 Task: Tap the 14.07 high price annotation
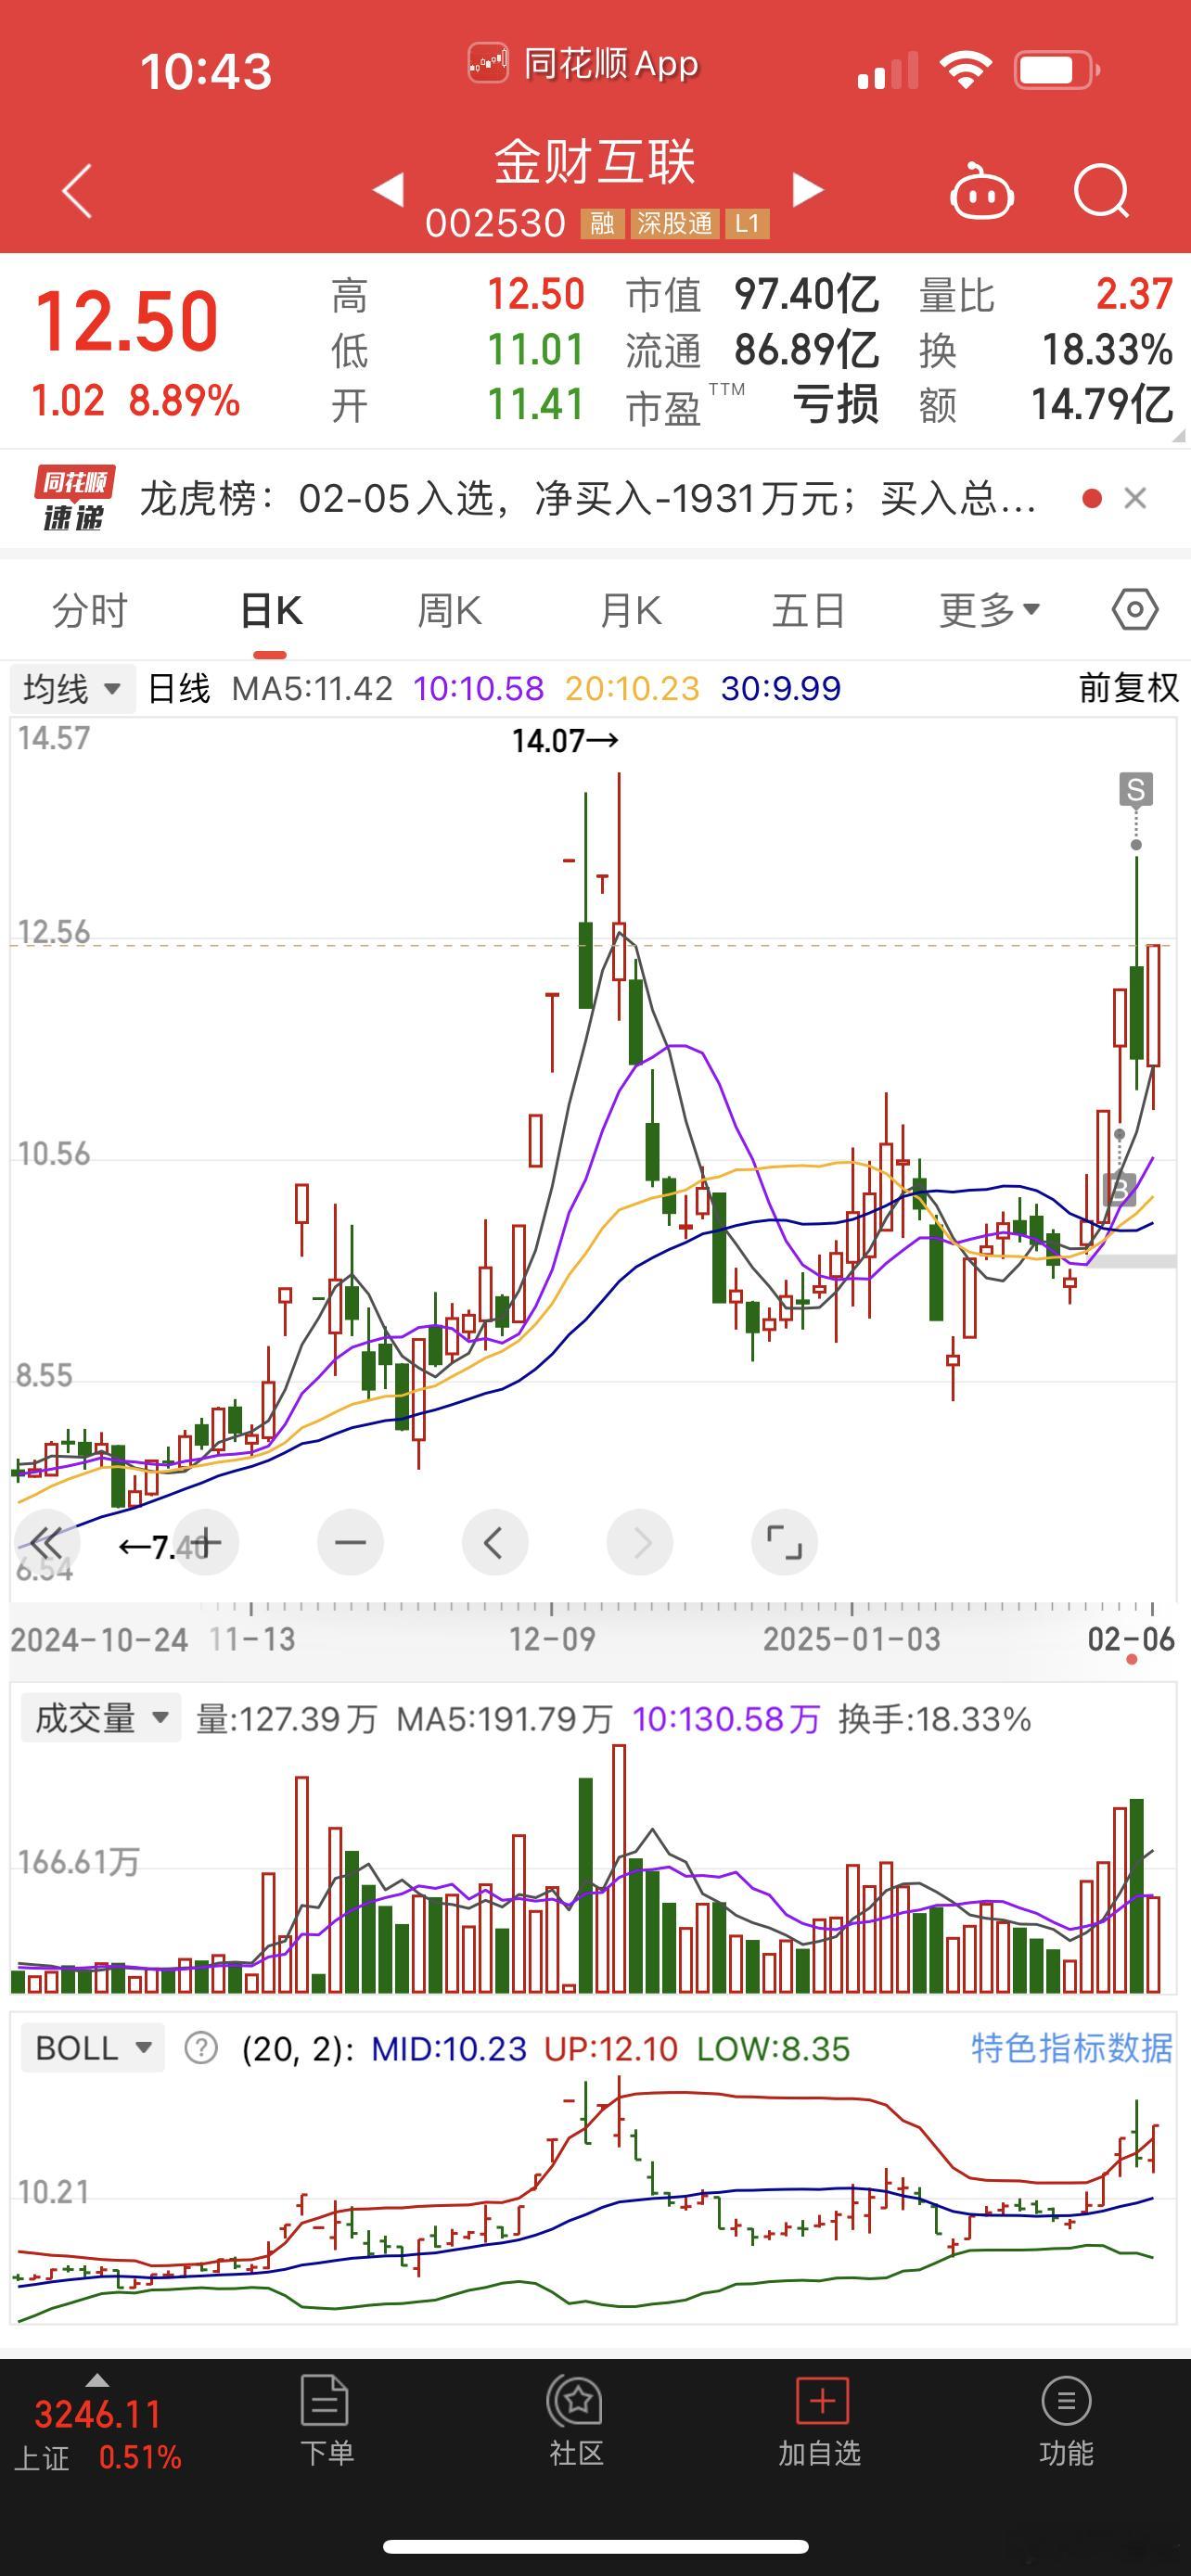565,741
